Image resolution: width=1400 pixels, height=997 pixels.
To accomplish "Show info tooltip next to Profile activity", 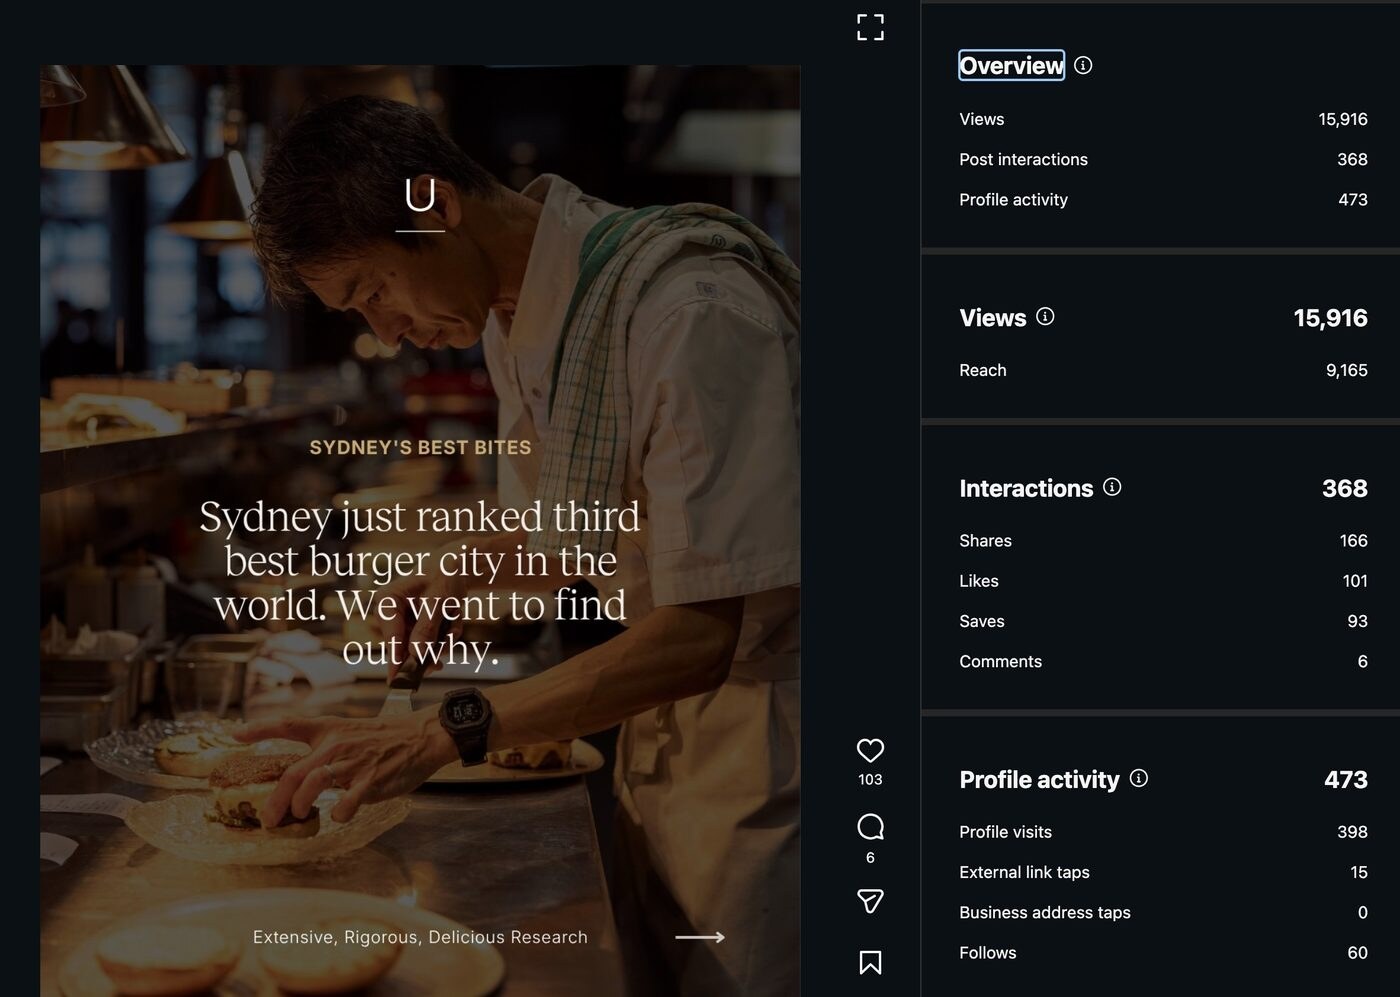I will tap(1139, 778).
